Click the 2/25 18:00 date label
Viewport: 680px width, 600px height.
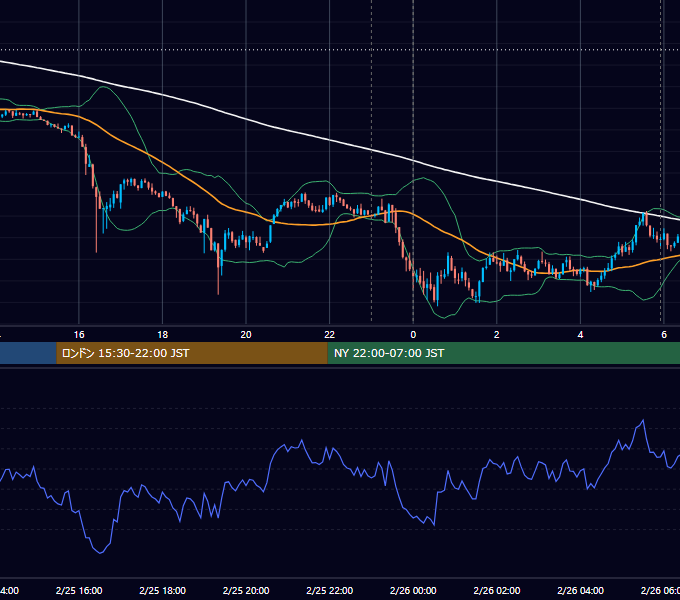point(163,590)
